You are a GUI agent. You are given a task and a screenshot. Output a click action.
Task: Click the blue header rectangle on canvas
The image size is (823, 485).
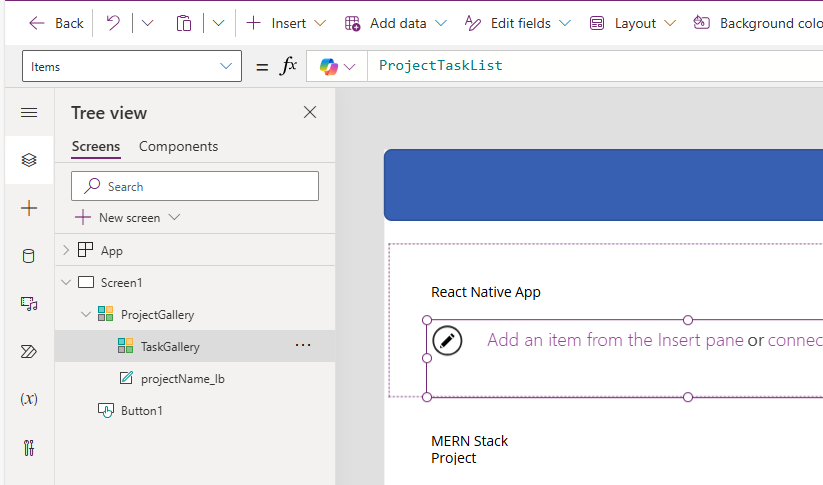pos(604,185)
